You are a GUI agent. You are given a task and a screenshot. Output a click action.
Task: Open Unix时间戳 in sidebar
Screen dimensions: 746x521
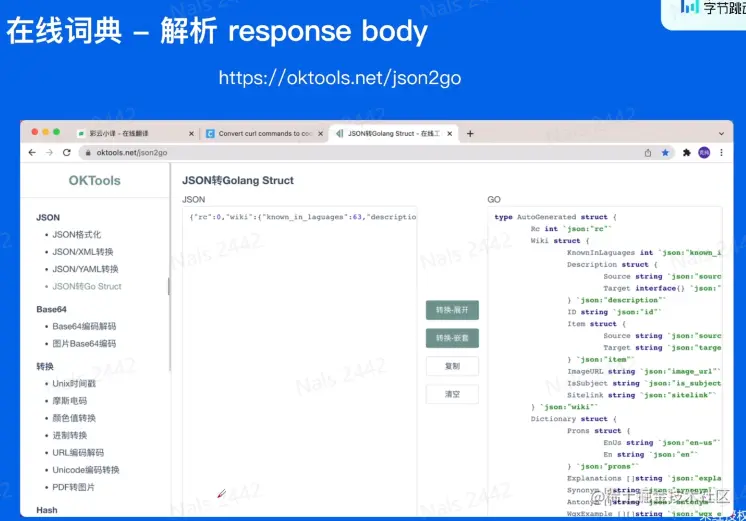(74, 383)
